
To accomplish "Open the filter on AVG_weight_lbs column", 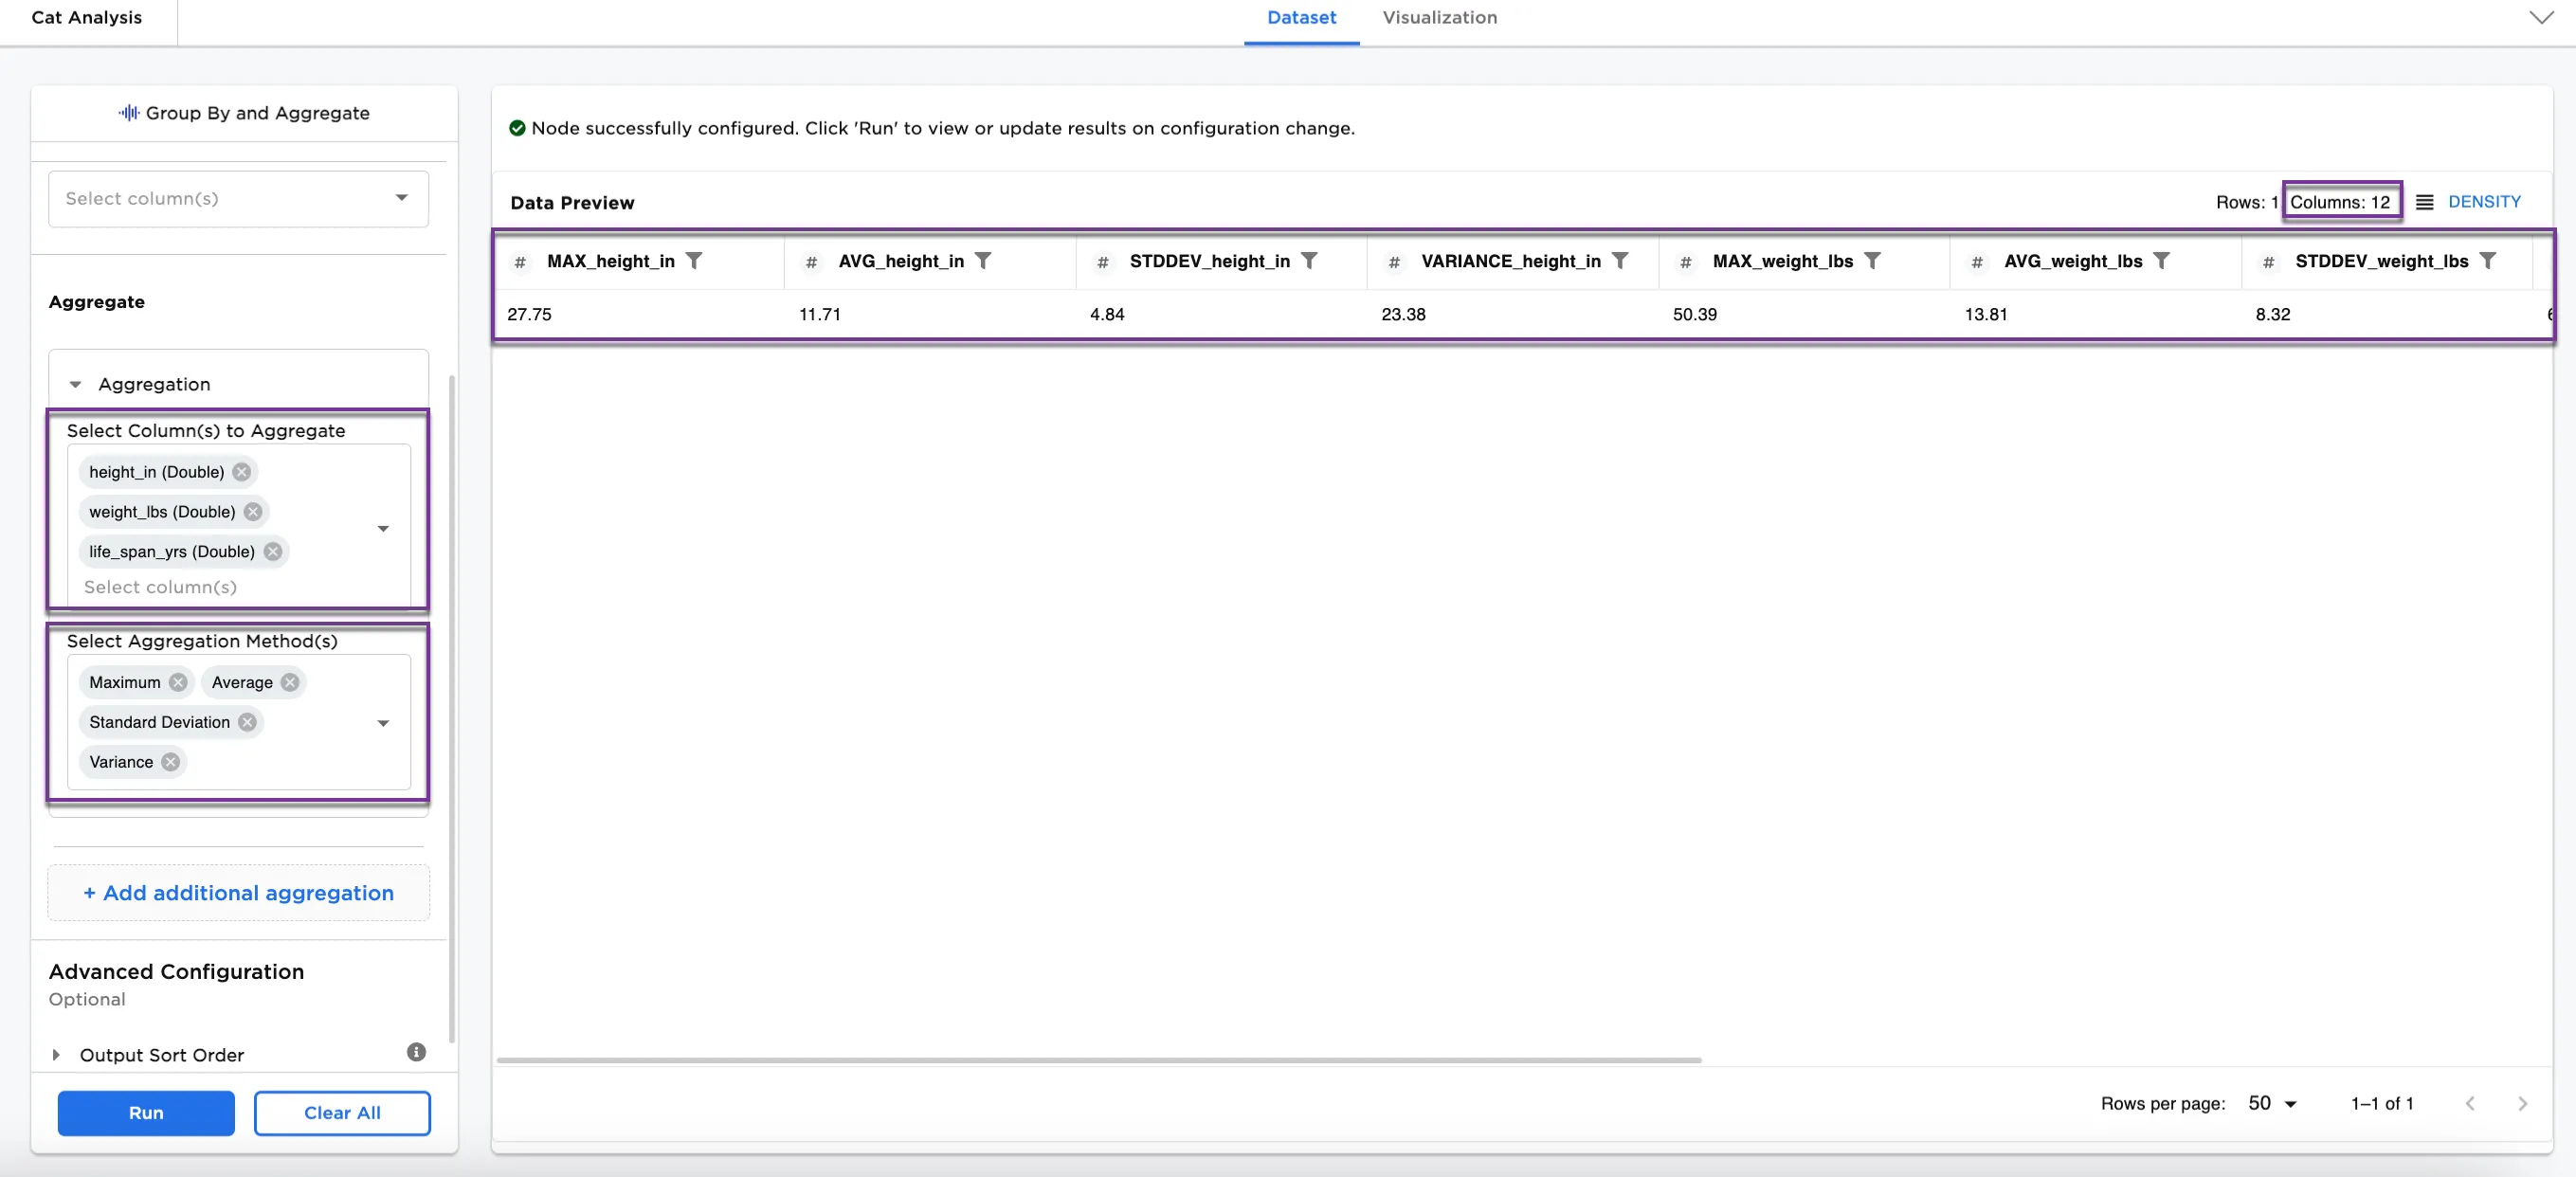I will (2163, 261).
